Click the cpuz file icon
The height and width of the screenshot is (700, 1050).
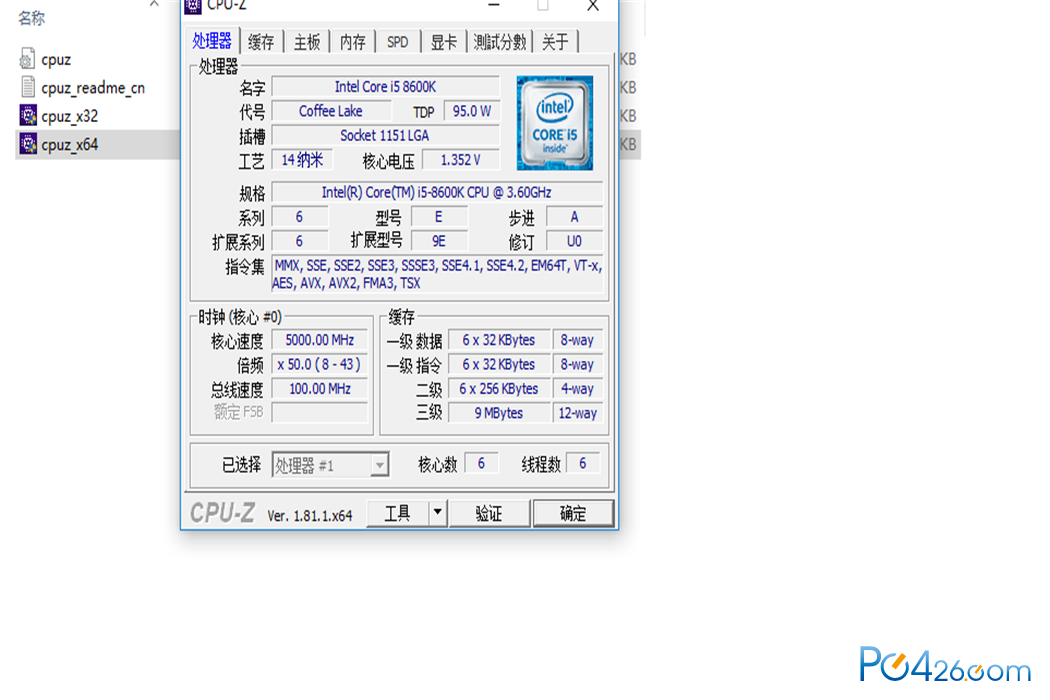[27, 59]
